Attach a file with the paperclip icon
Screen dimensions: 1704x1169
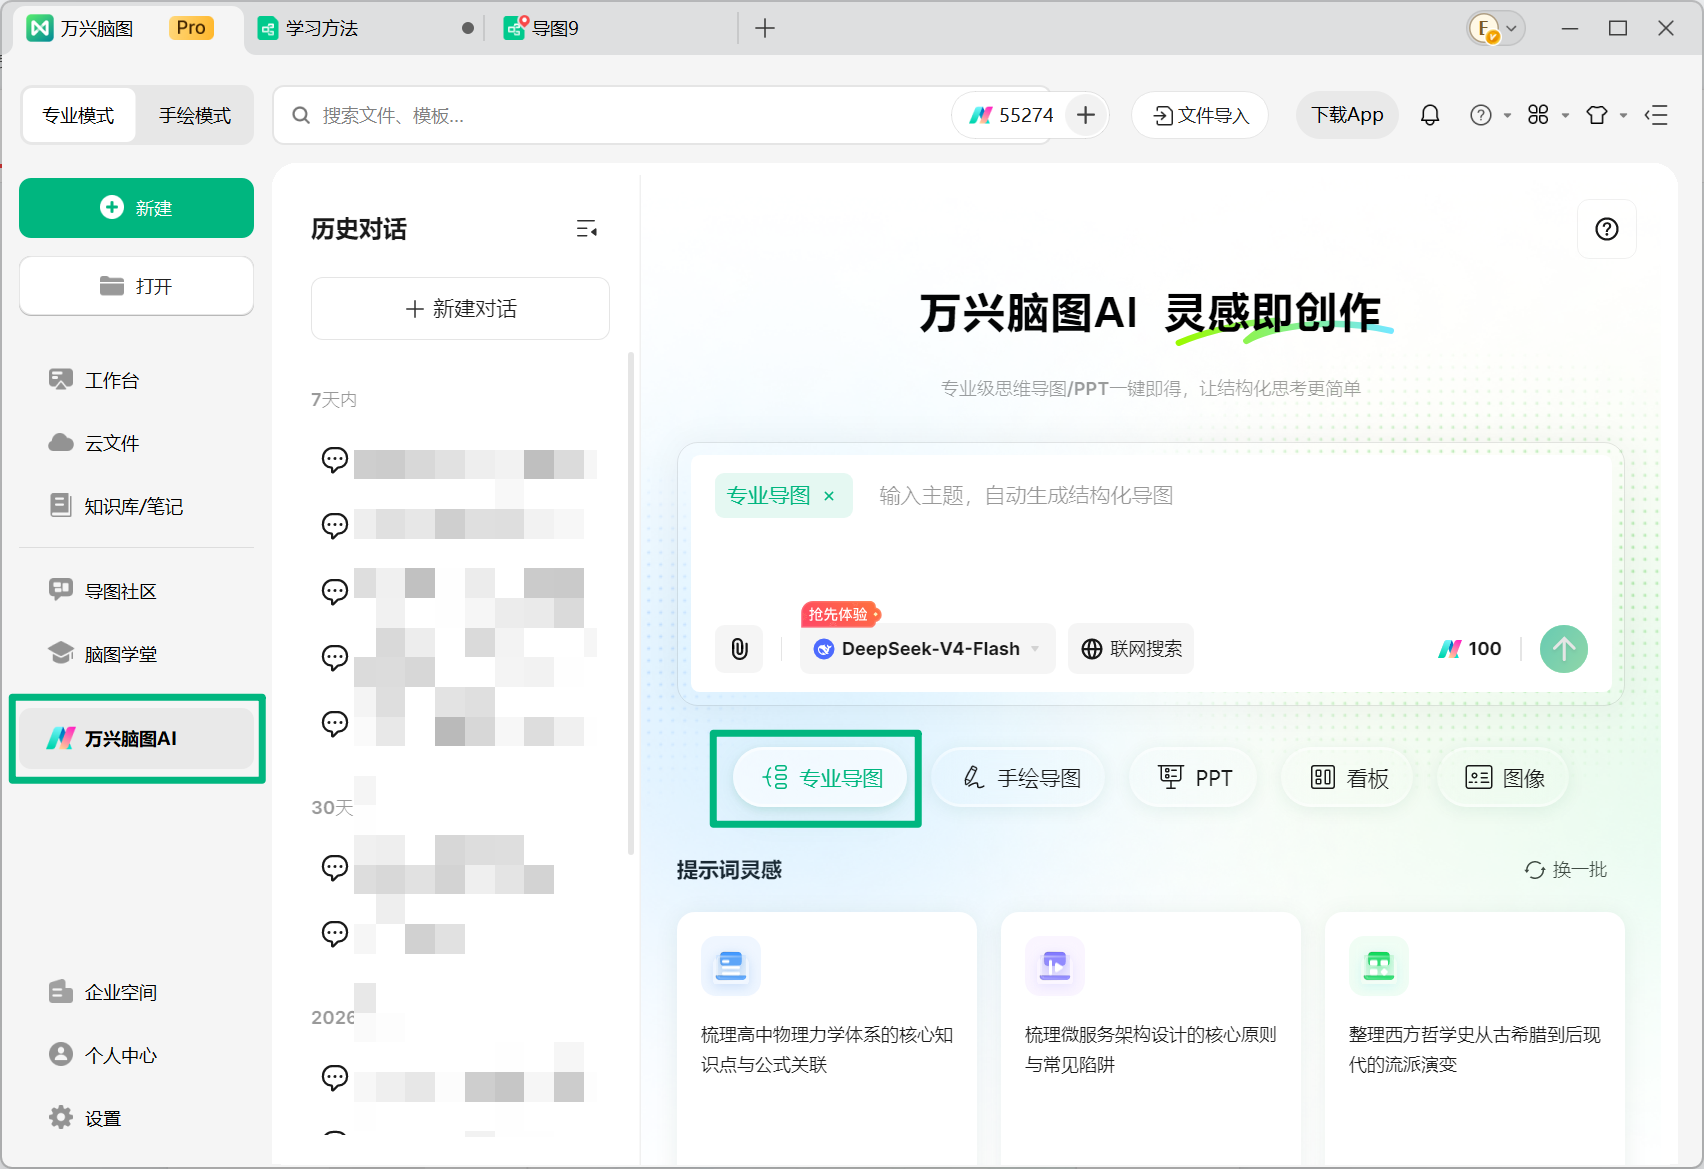(739, 649)
